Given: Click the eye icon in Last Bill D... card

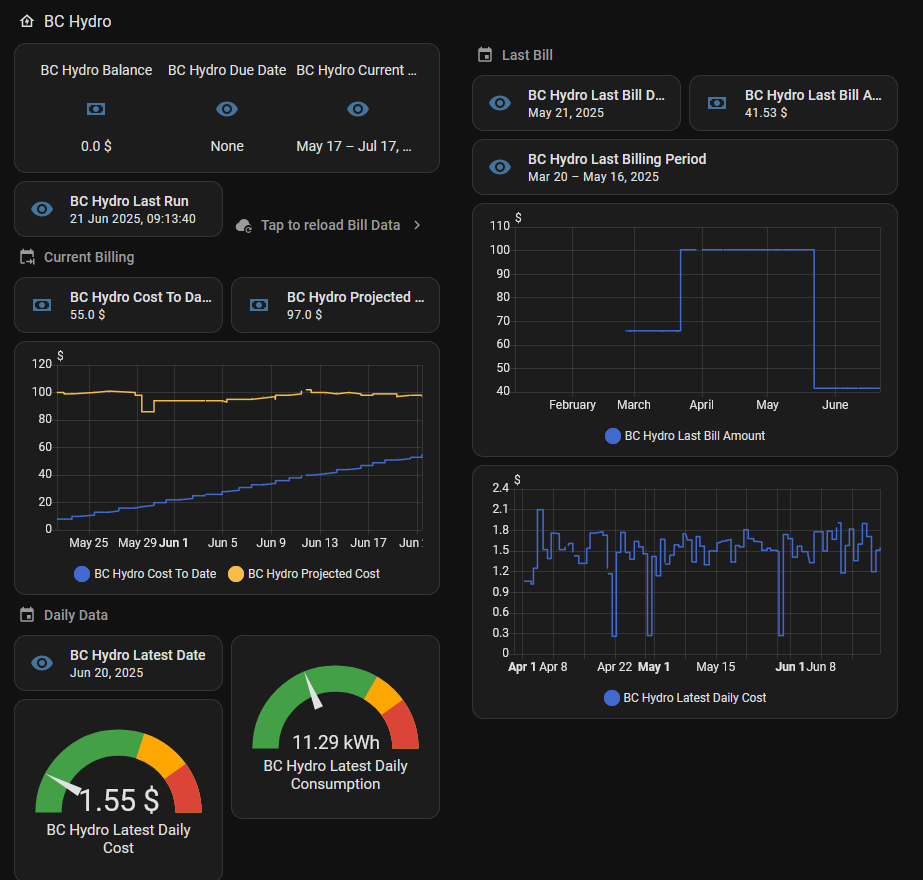Looking at the screenshot, I should click(x=500, y=103).
